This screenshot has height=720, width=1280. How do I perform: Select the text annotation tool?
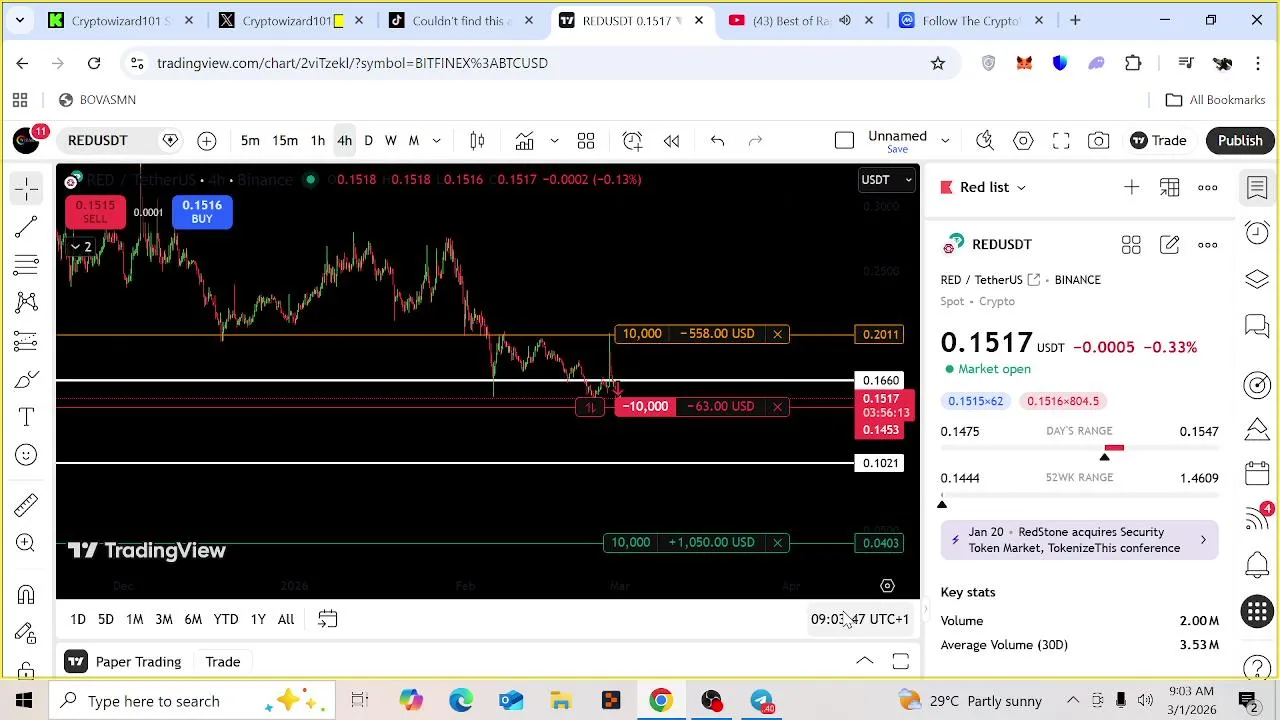coord(27,417)
